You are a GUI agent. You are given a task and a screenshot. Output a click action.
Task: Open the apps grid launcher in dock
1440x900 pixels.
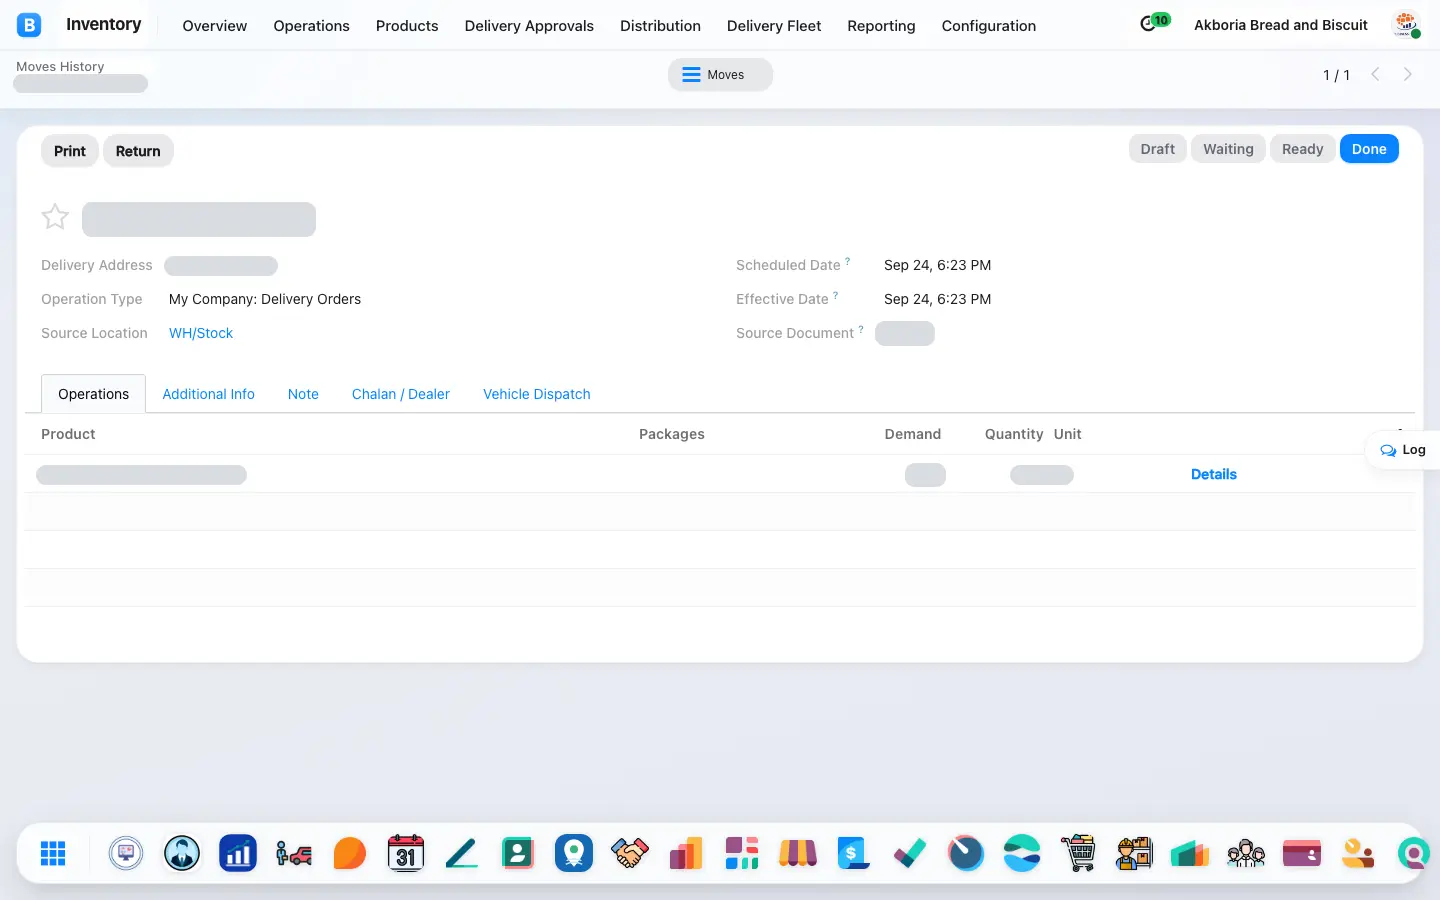pos(53,853)
